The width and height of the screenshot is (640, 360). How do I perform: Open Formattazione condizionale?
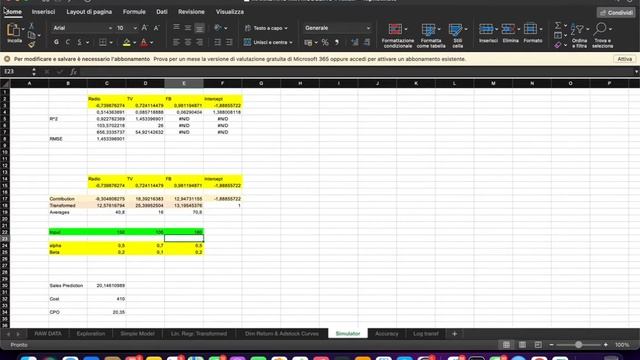[398, 36]
